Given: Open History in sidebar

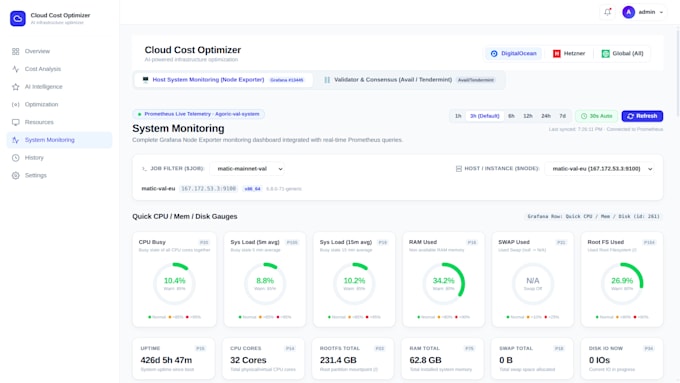Looking at the screenshot, I should (59, 158).
